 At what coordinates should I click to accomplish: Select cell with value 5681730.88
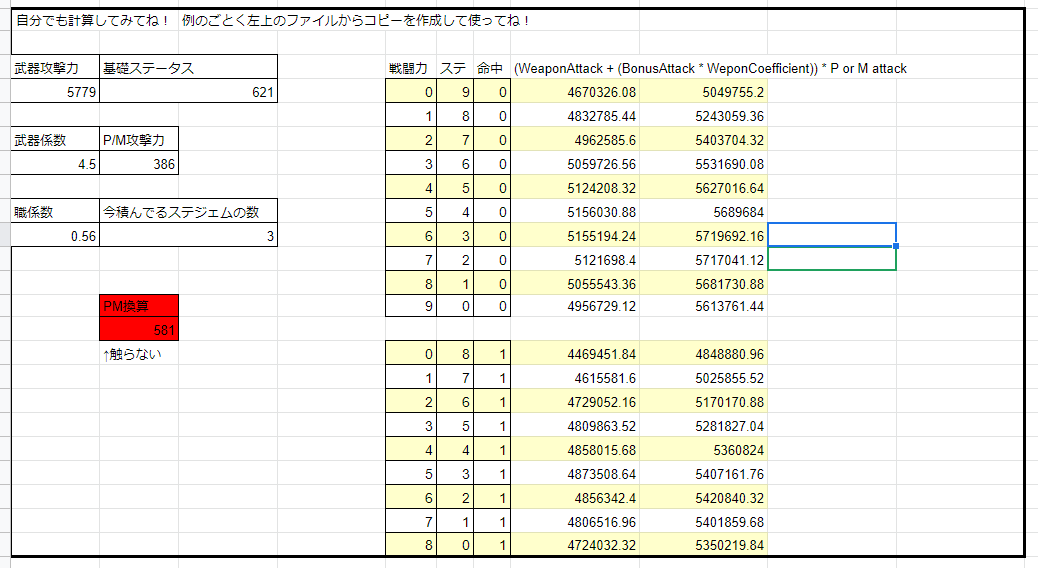point(703,283)
